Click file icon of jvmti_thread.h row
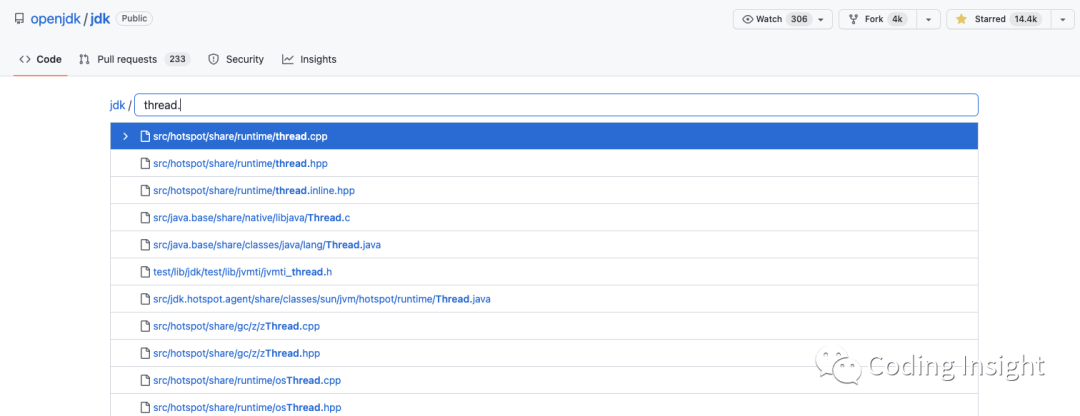1080x416 pixels. [x=145, y=271]
